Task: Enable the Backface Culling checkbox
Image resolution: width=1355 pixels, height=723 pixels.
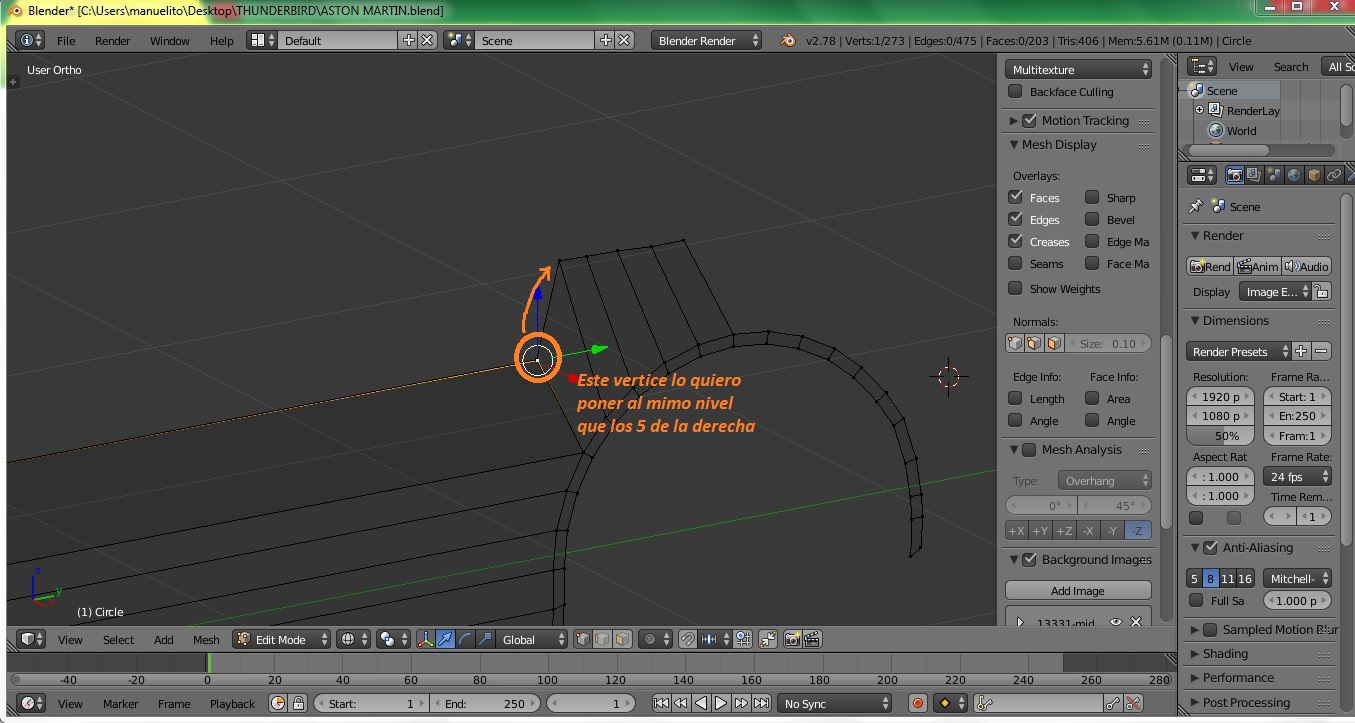Action: click(1016, 92)
